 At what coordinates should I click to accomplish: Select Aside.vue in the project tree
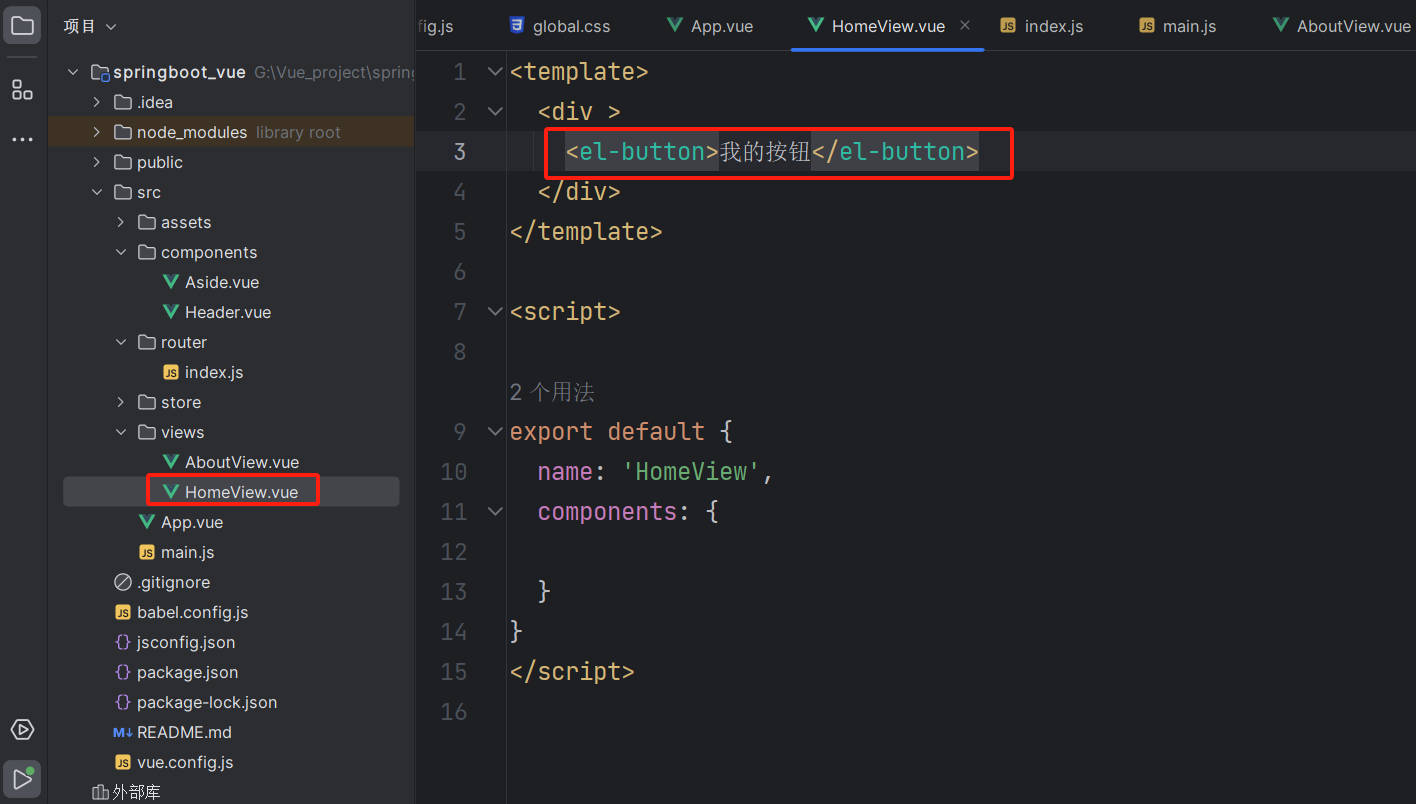click(222, 282)
